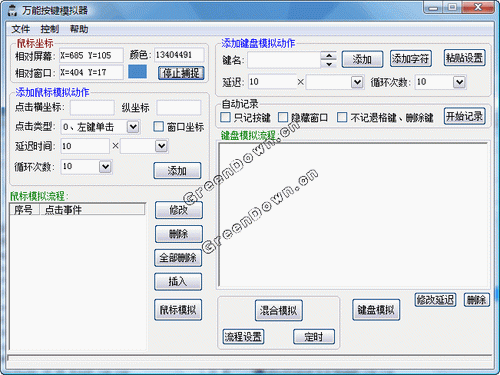The image size is (500, 375).
Task: Click the mouse 延迟时间 value field
Action: [85, 146]
